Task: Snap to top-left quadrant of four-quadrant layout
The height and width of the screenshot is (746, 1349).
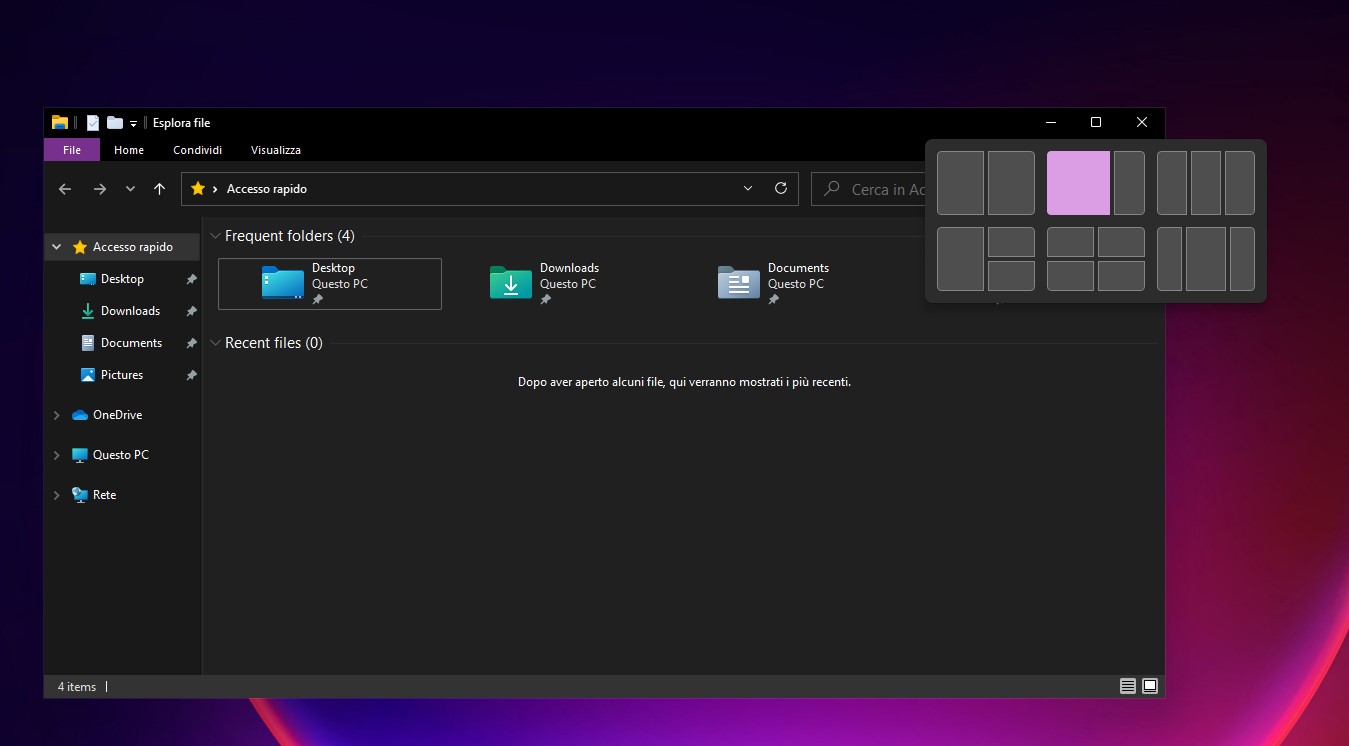Action: (1070, 242)
